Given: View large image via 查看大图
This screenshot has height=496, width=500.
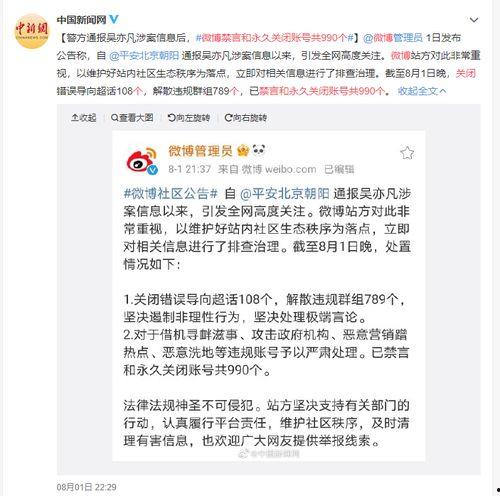Looking at the screenshot, I should coord(132,117).
